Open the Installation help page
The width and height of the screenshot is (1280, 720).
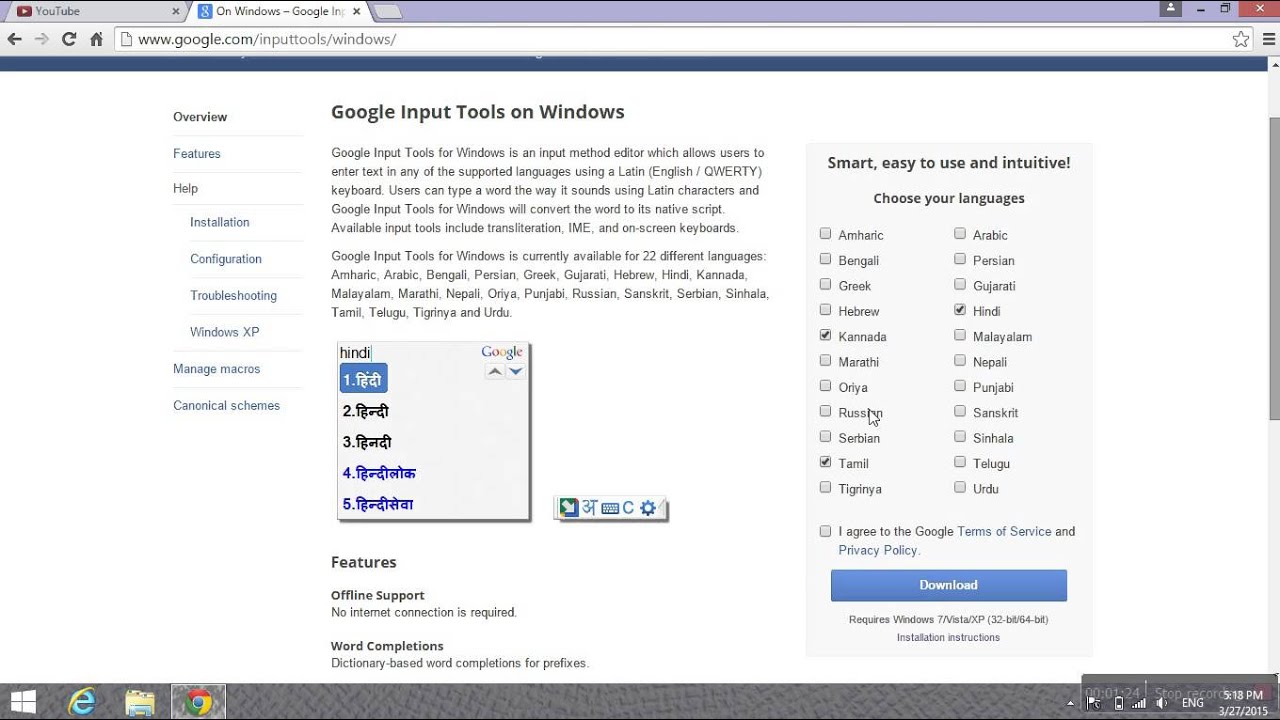coord(220,222)
